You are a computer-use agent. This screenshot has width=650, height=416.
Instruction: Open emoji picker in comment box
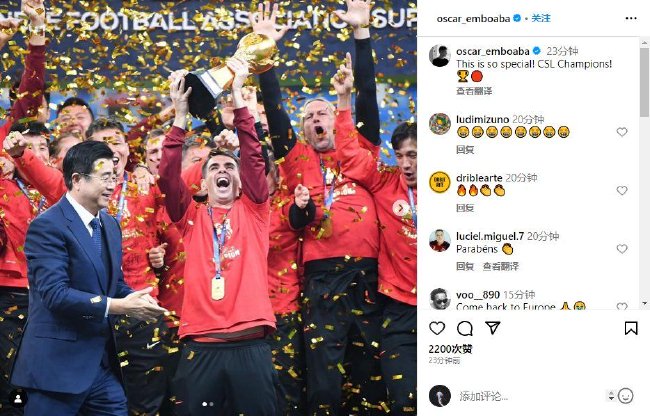pos(626,396)
